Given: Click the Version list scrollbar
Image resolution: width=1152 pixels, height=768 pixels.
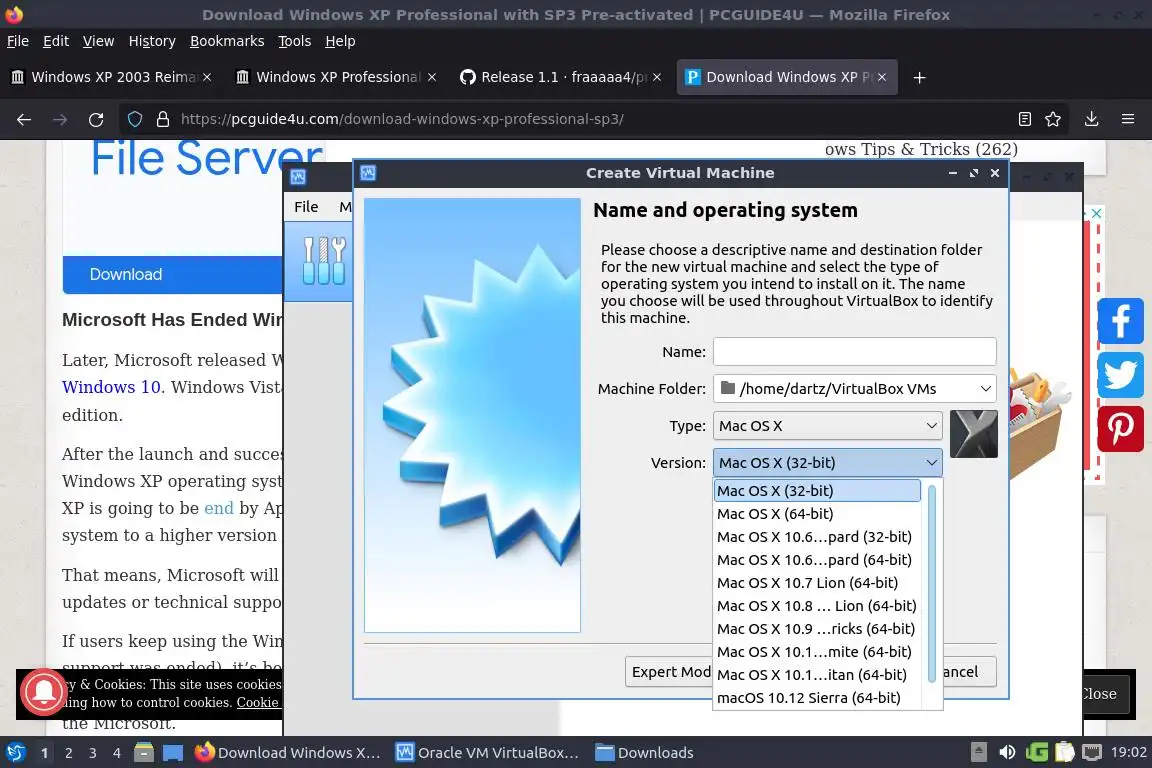Looking at the screenshot, I should (x=932, y=584).
